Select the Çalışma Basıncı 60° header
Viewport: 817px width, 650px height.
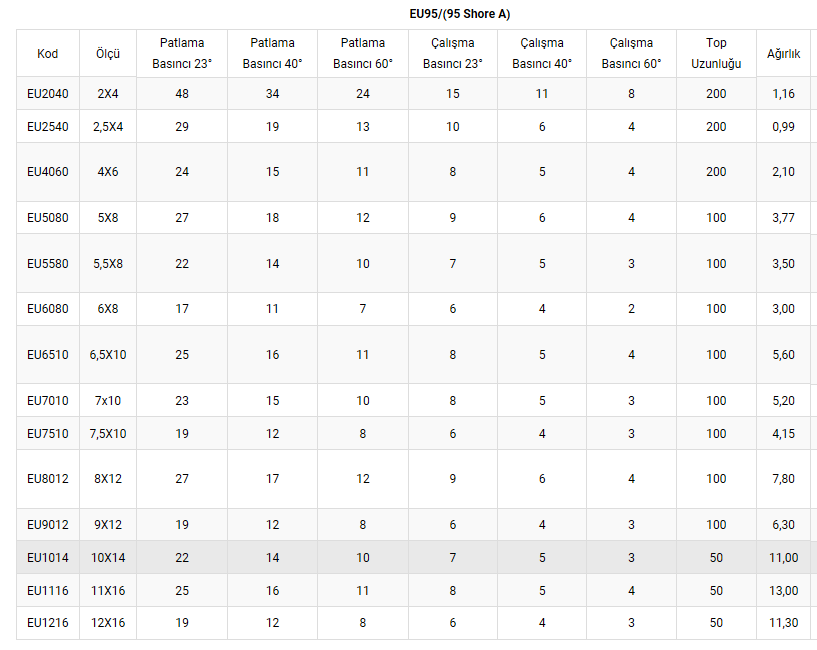(x=631, y=54)
